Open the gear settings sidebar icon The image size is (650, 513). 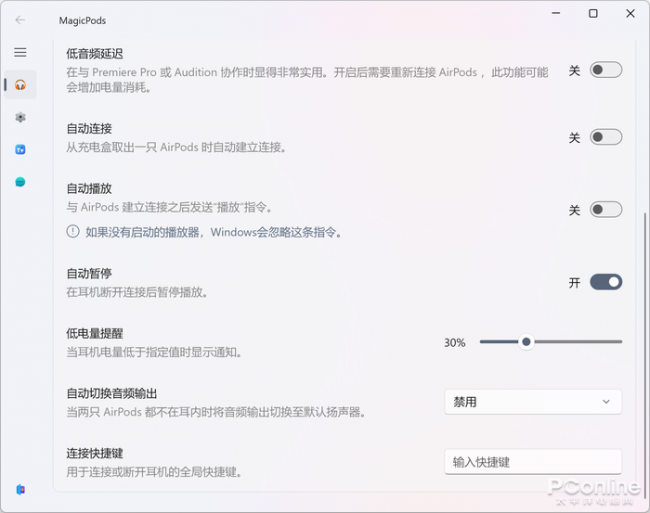pyautogui.click(x=20, y=117)
